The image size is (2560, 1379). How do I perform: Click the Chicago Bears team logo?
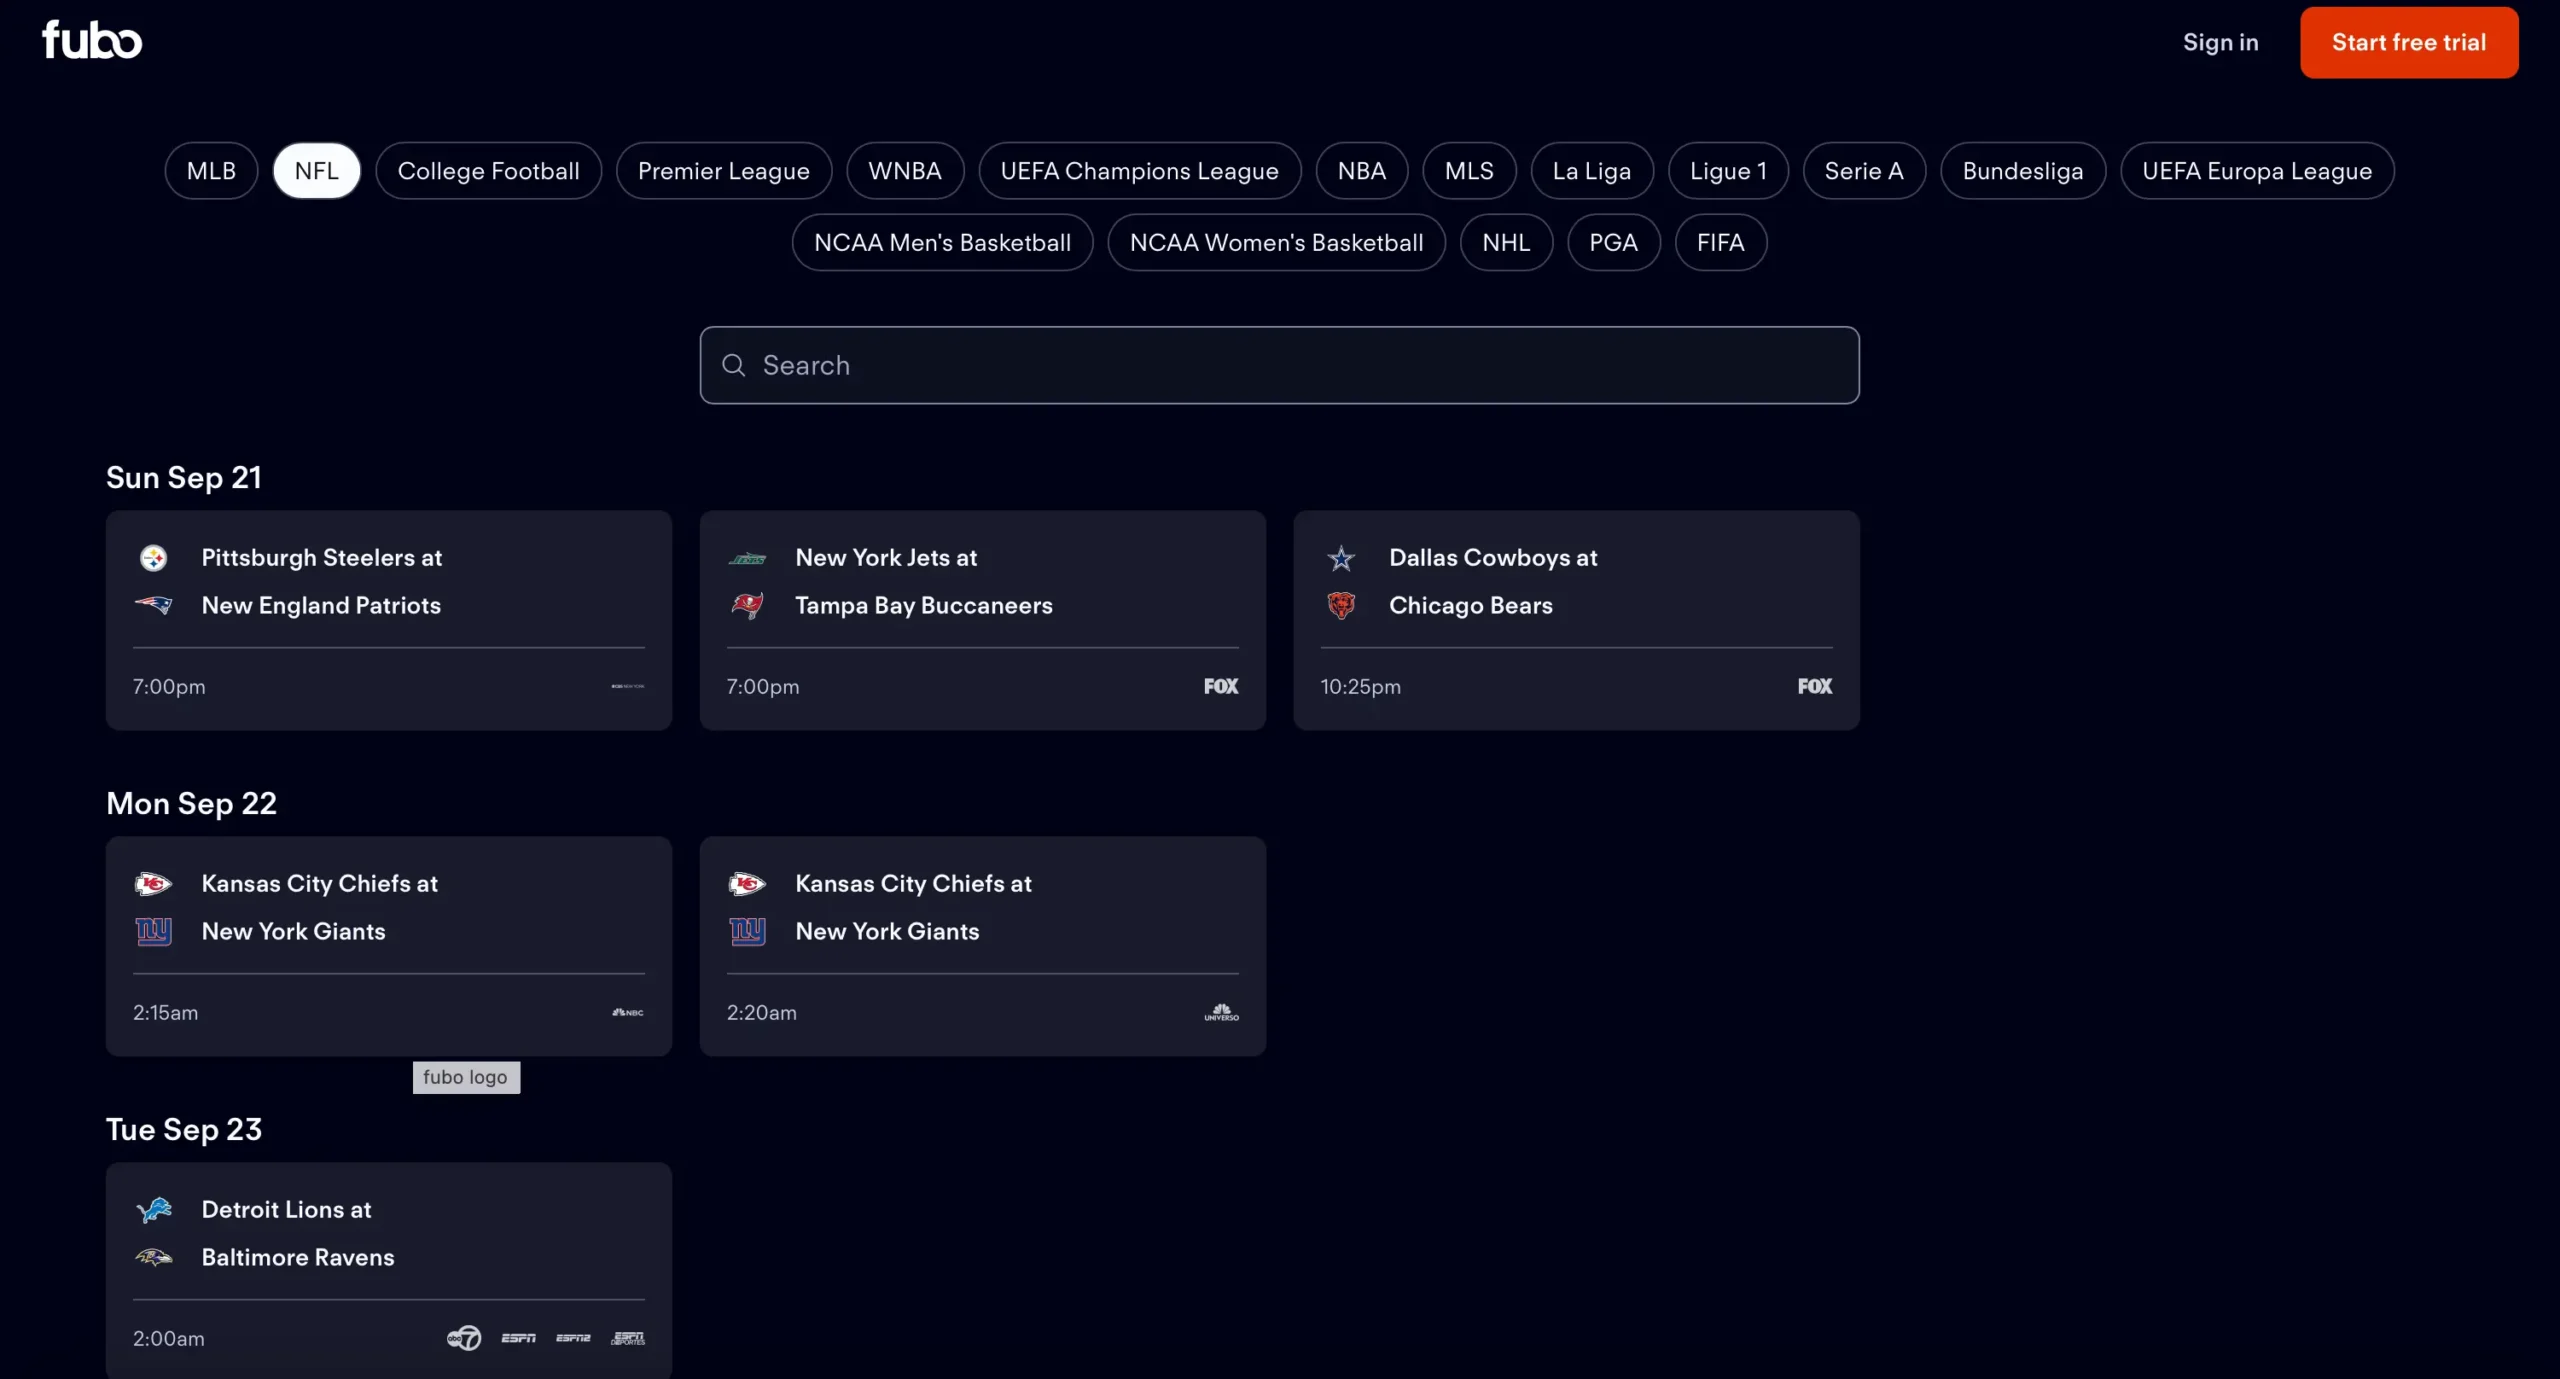click(1341, 605)
